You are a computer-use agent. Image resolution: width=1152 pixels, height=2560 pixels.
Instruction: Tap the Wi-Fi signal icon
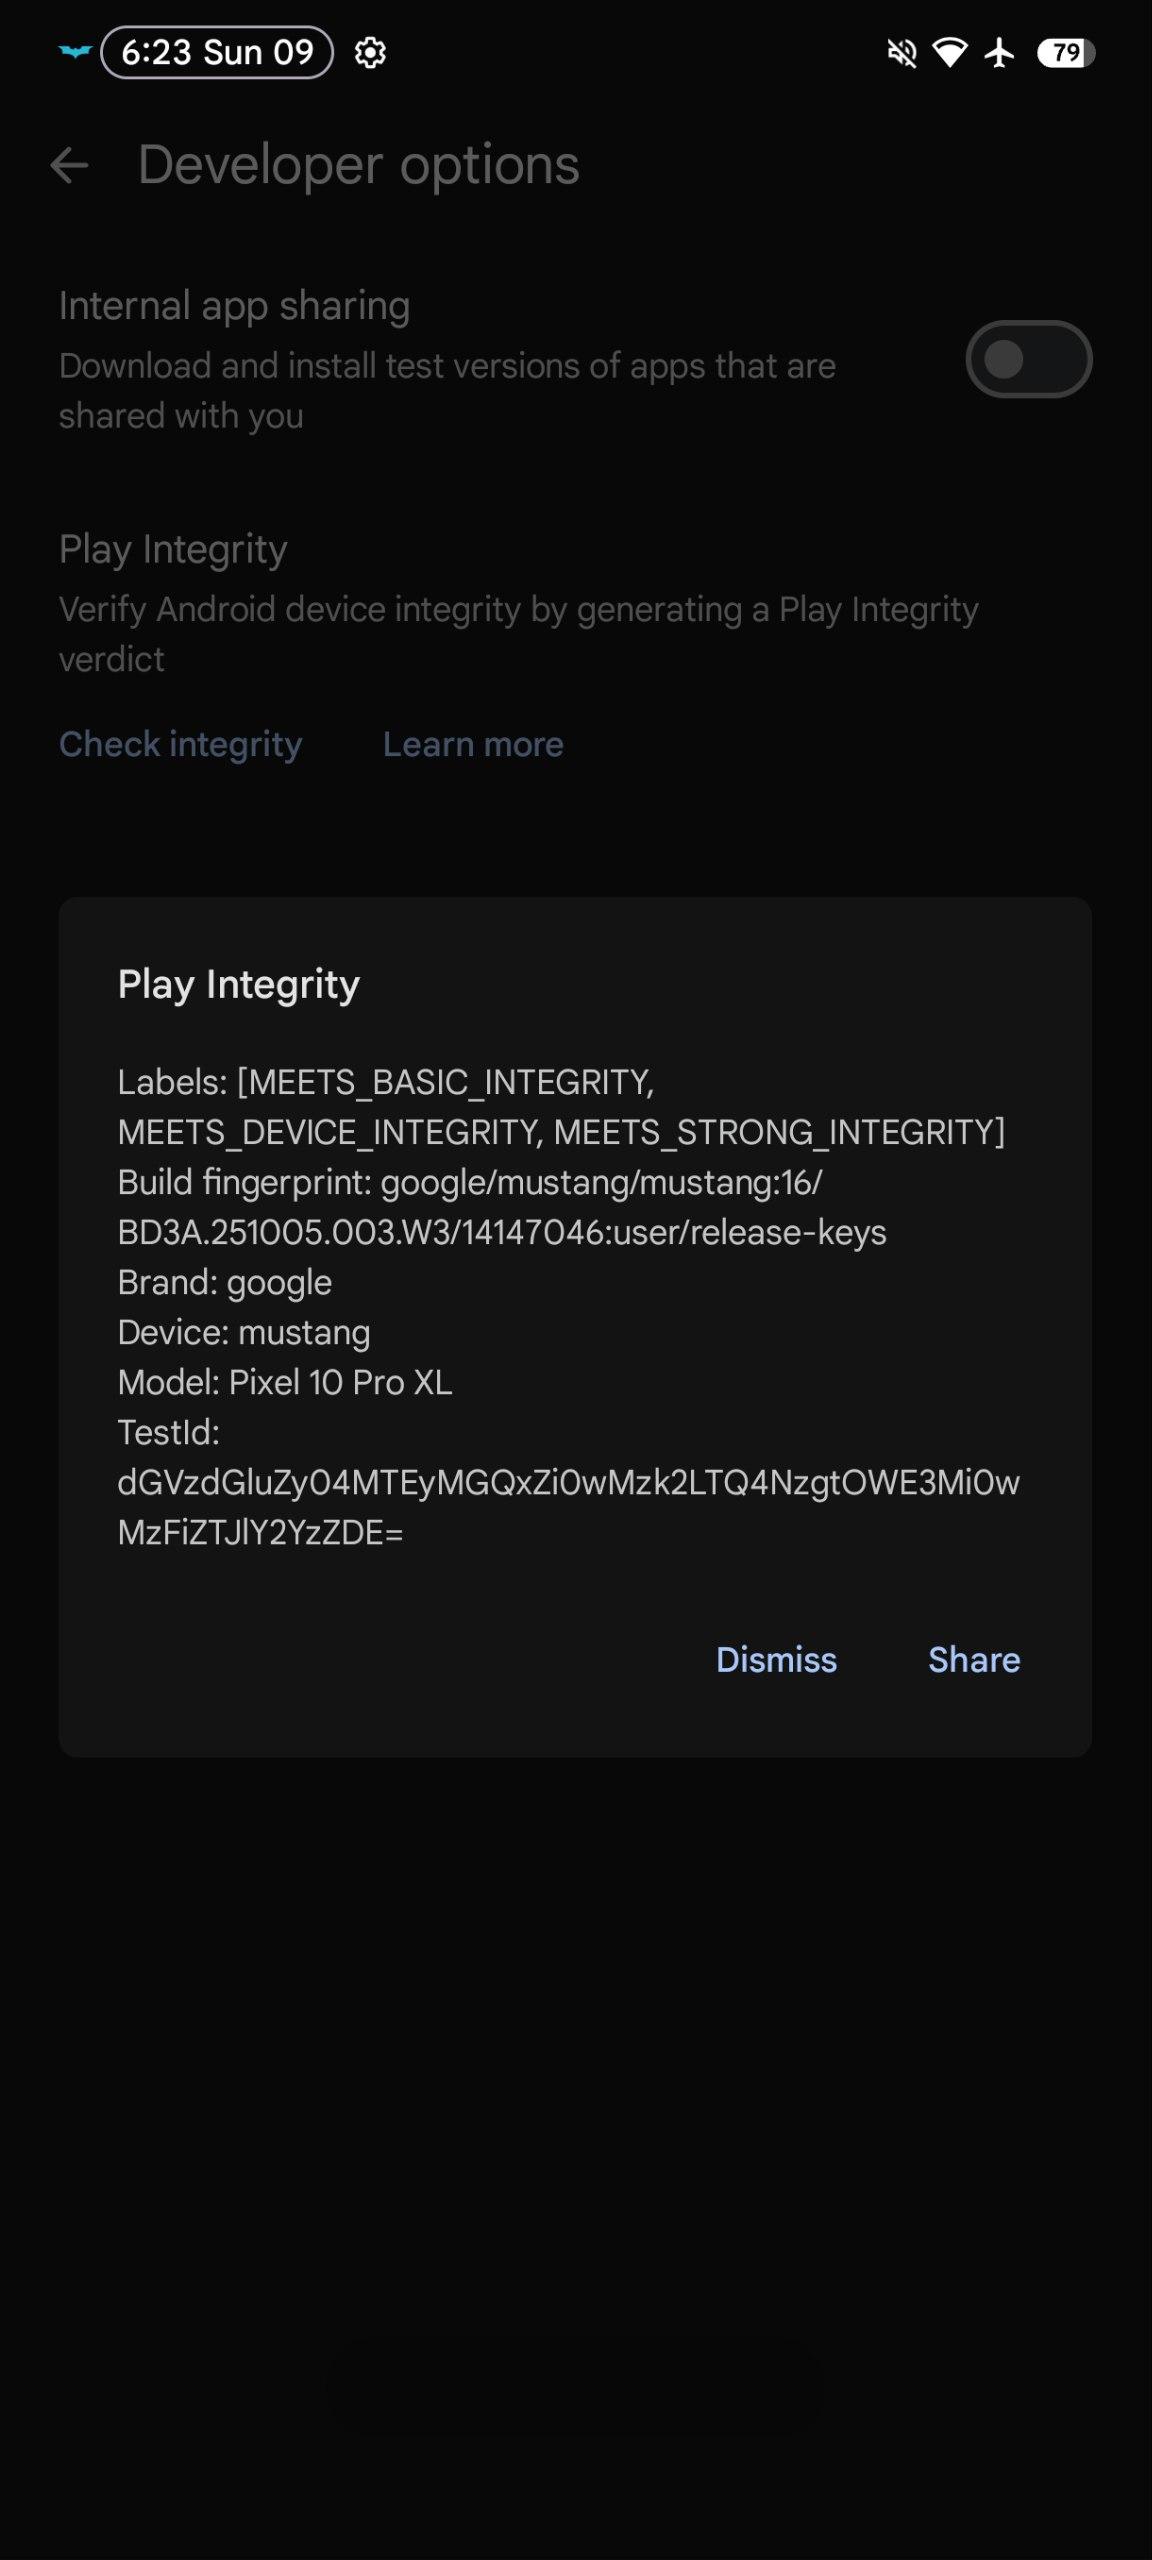point(949,53)
